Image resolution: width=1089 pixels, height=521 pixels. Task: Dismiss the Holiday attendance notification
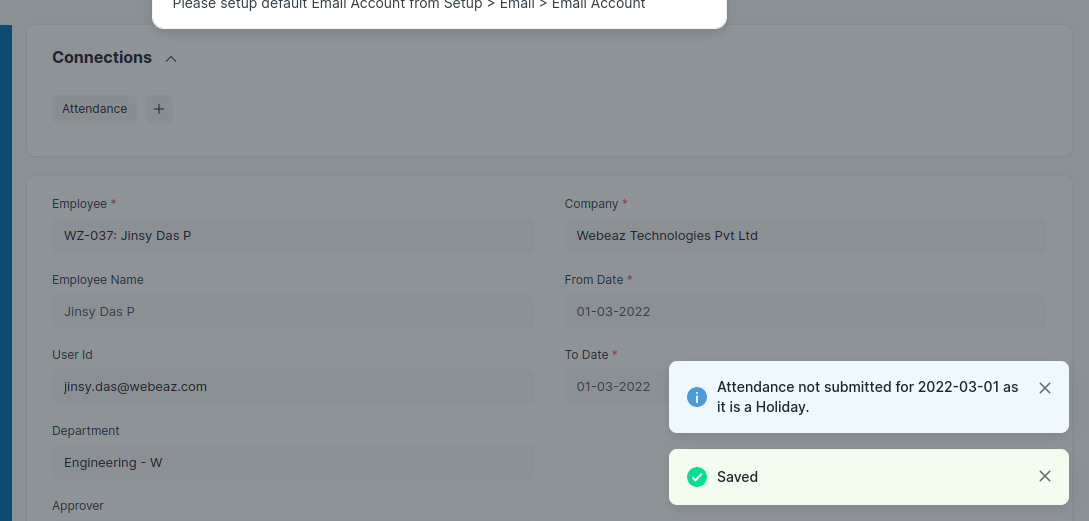1045,388
